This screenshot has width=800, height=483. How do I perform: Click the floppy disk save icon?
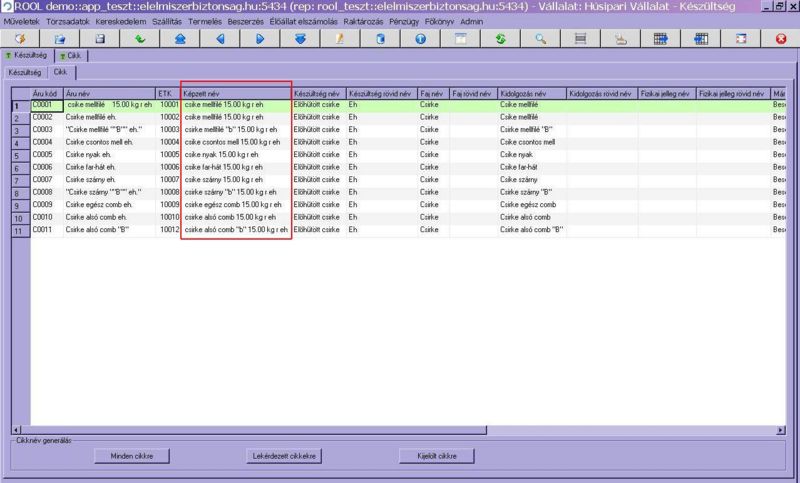(x=100, y=39)
